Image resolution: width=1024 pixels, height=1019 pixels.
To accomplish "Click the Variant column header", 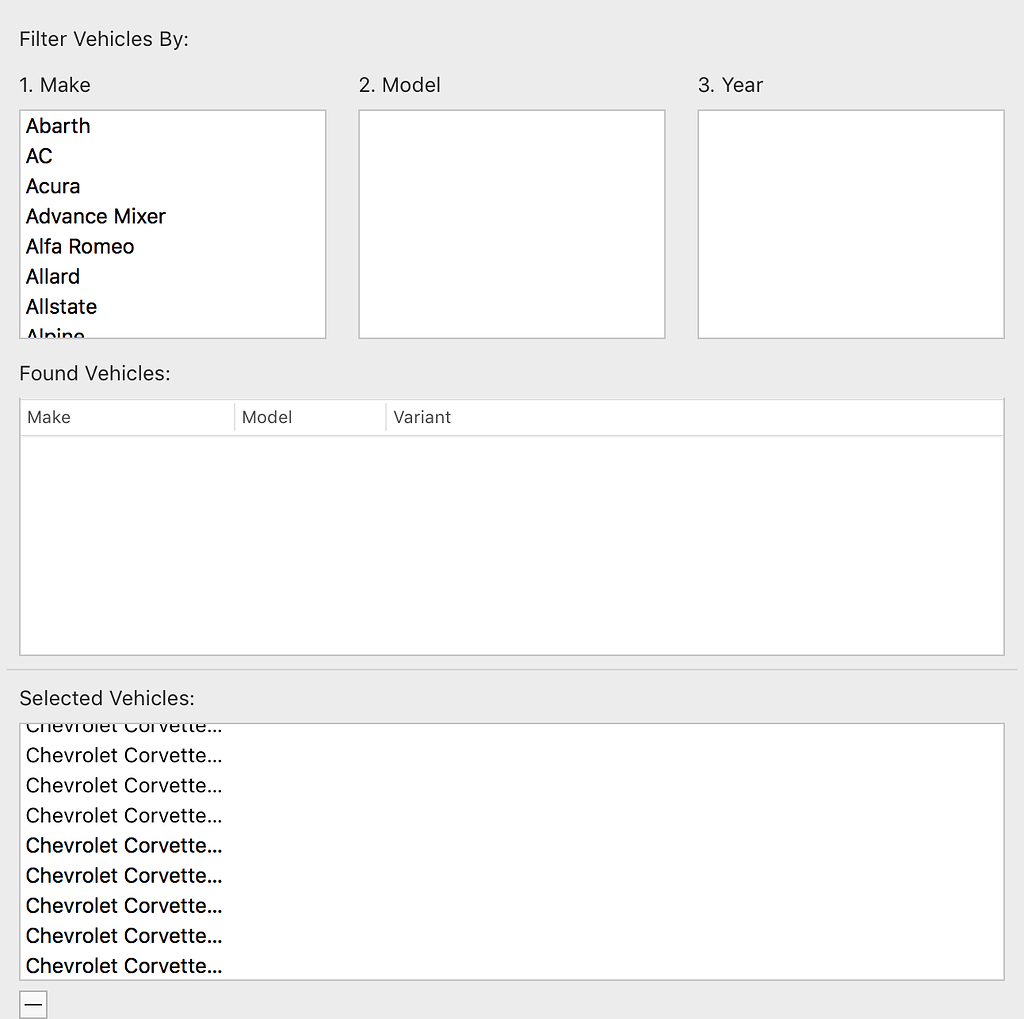I will point(695,417).
